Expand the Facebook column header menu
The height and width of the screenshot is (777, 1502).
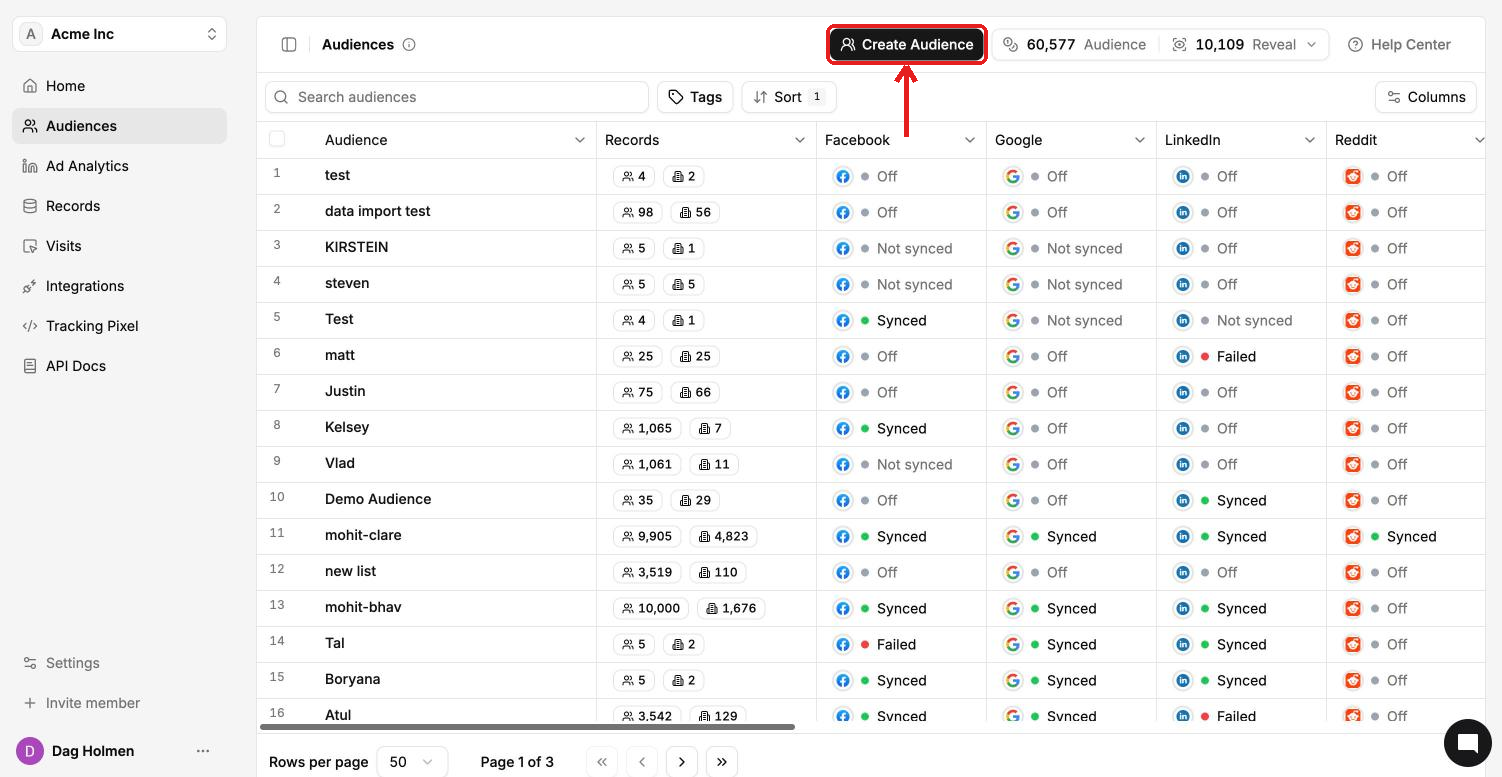coord(970,140)
